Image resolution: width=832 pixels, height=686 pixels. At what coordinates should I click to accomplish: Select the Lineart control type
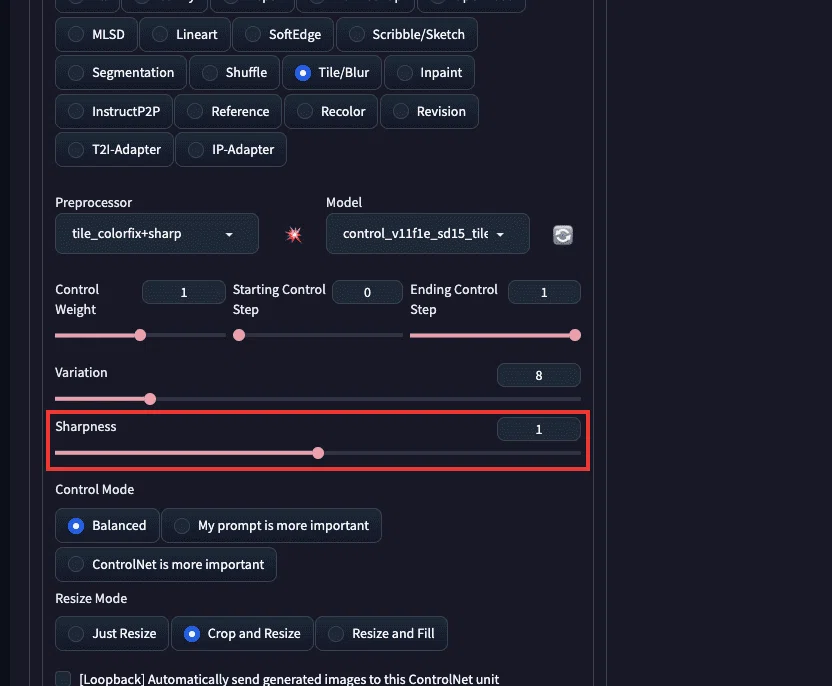pyautogui.click(x=185, y=34)
